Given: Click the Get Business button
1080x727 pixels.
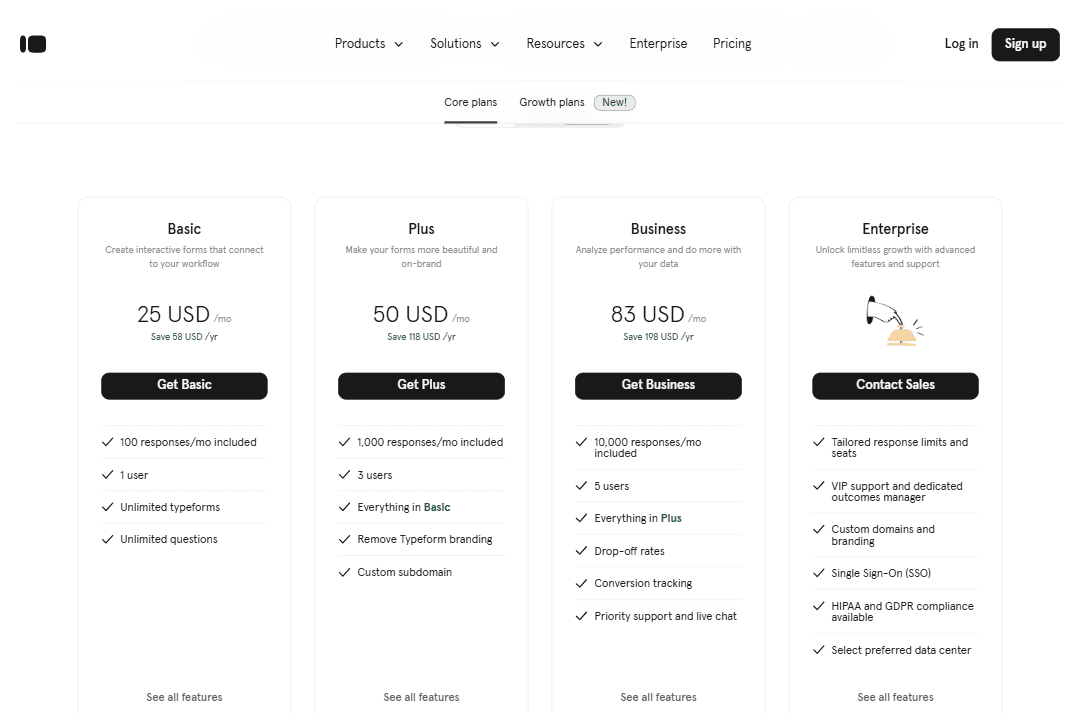Looking at the screenshot, I should click(x=658, y=385).
